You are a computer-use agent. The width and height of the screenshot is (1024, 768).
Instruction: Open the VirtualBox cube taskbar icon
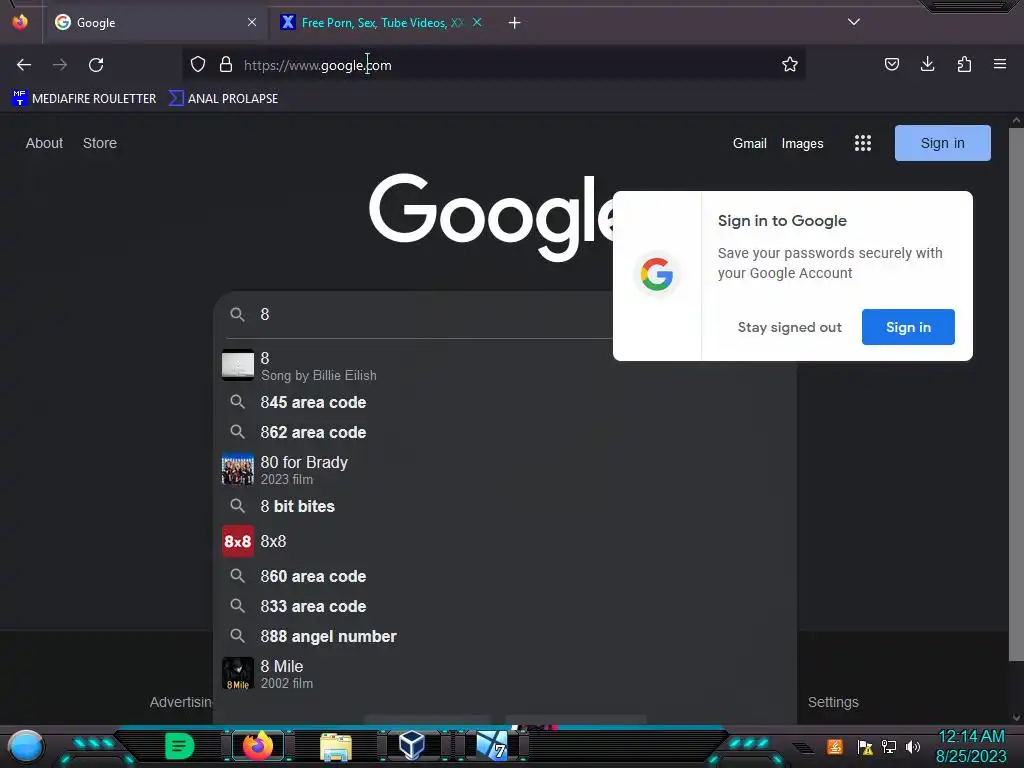click(x=412, y=745)
